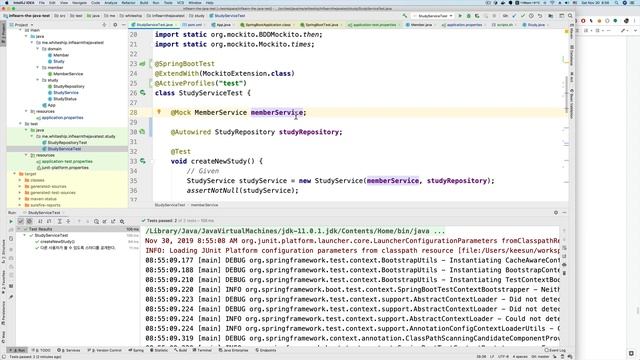Click the VCS commit checkmark icon
Image resolution: width=640 pixels, height=360 pixels.
click(x=522, y=16)
